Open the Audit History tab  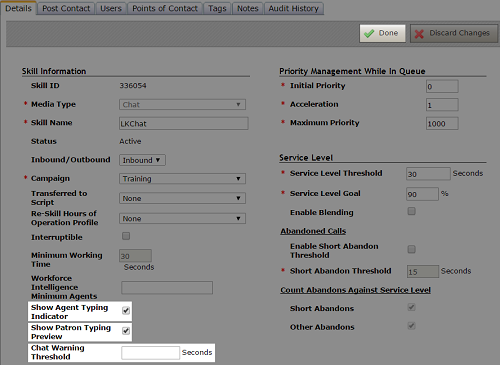(x=294, y=8)
